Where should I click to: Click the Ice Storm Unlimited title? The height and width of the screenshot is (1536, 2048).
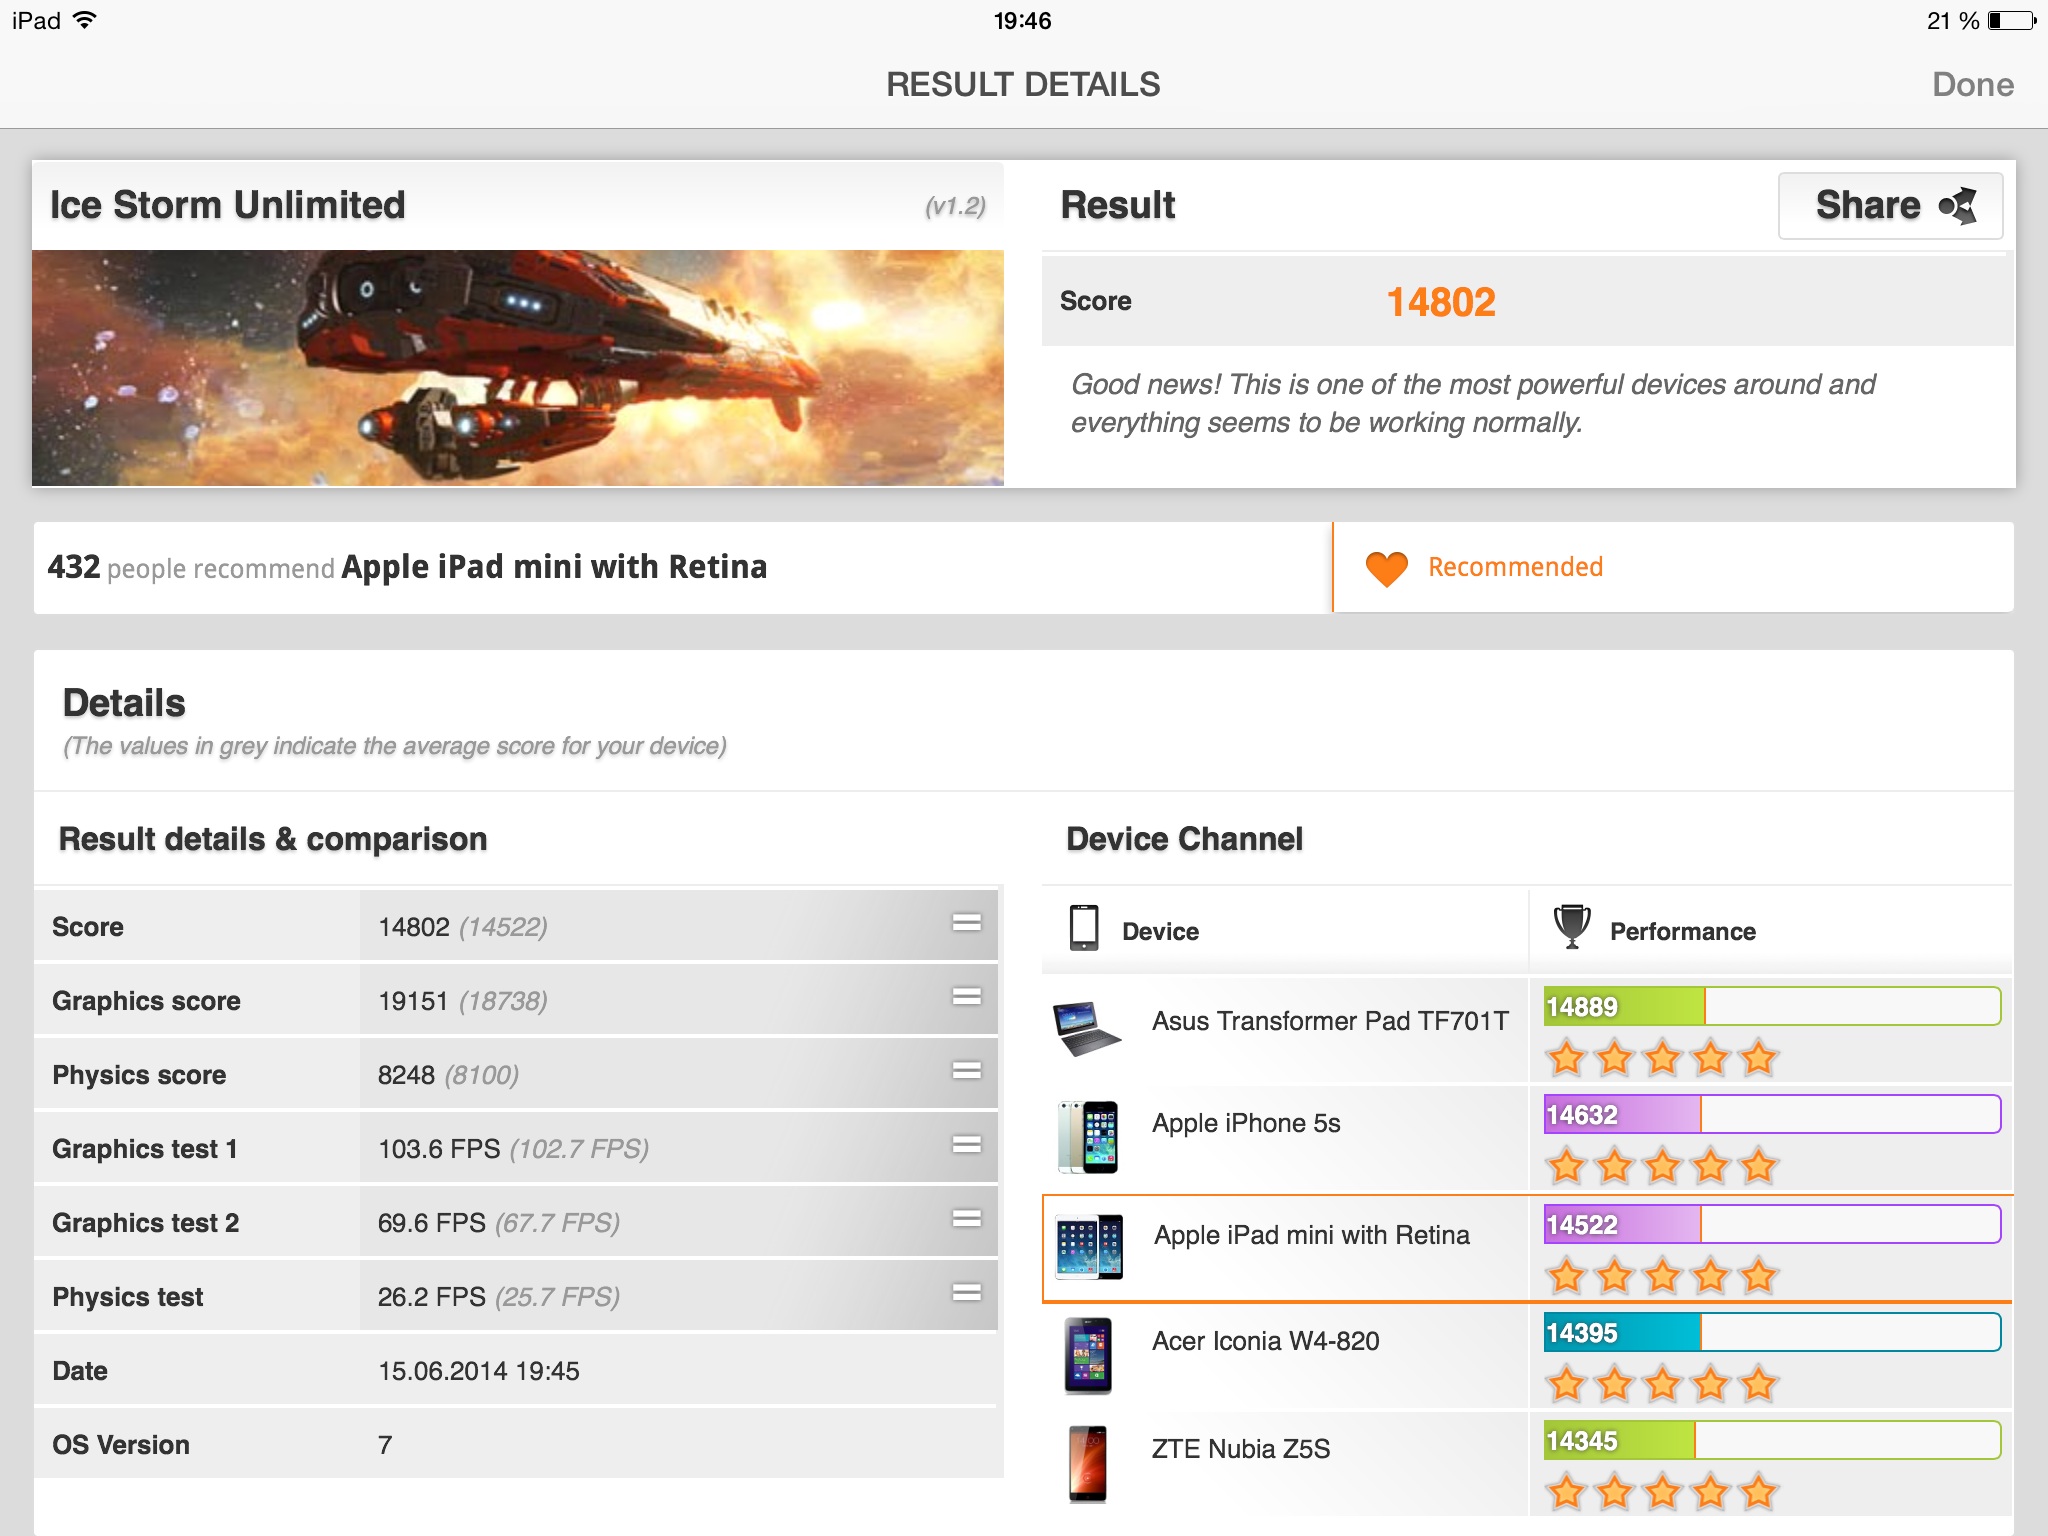(x=228, y=205)
